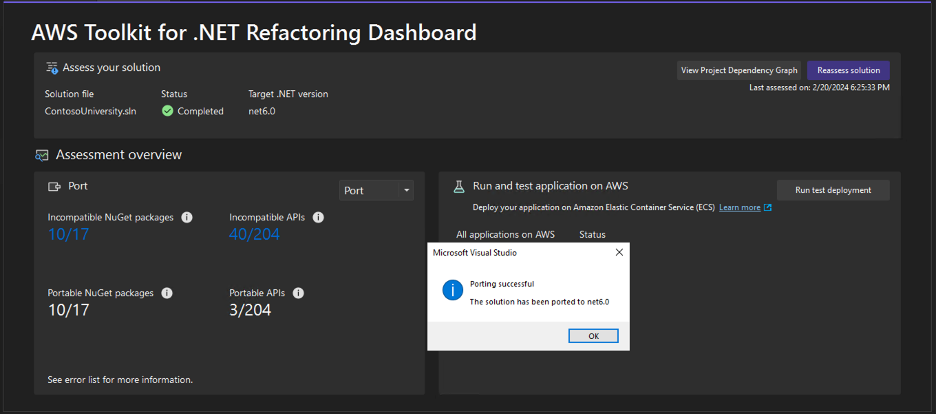This screenshot has height=414, width=936.
Task: Click the Completed status label
Action: (201, 111)
